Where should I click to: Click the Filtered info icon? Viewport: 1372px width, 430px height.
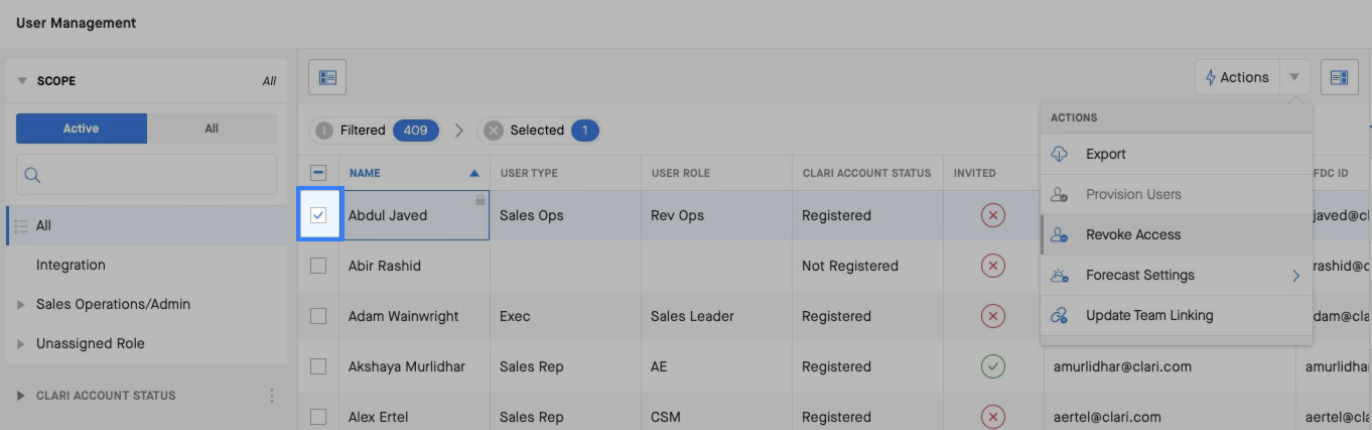pyautogui.click(x=324, y=130)
